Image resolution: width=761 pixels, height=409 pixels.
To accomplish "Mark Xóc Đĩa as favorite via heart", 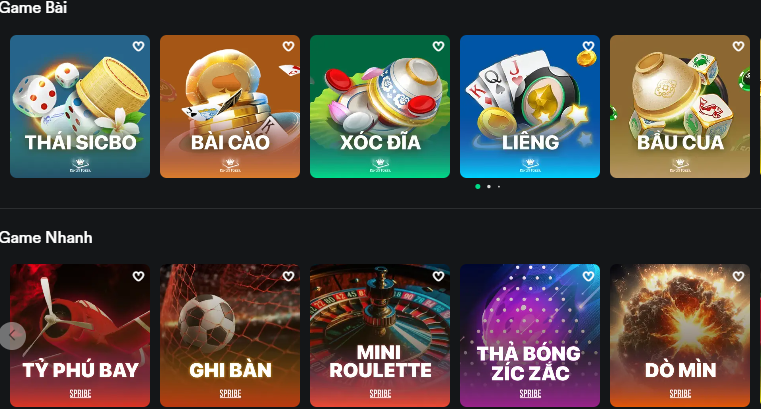I will click(x=438, y=46).
